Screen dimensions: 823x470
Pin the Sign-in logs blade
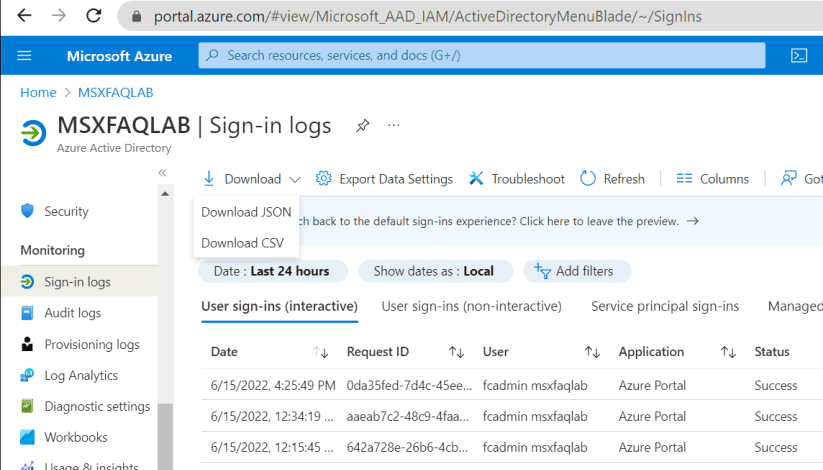click(363, 126)
